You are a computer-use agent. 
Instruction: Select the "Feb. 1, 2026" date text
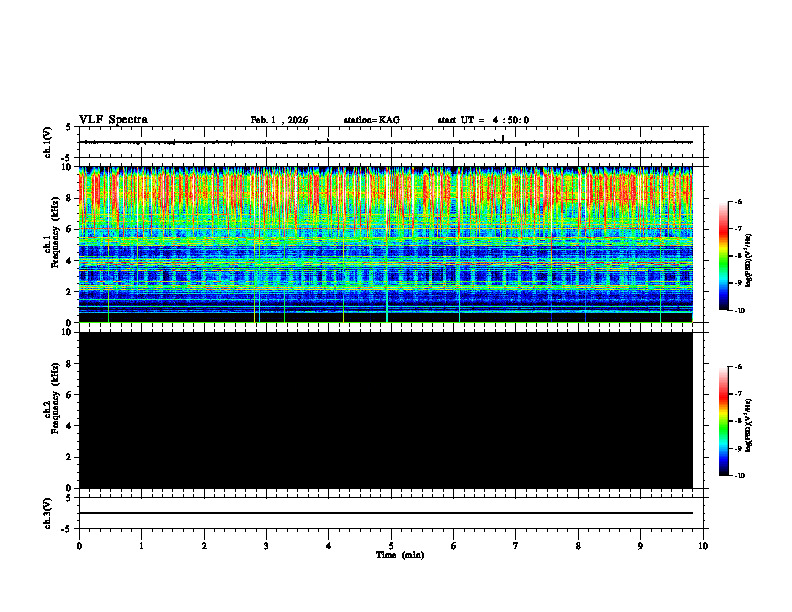279,120
